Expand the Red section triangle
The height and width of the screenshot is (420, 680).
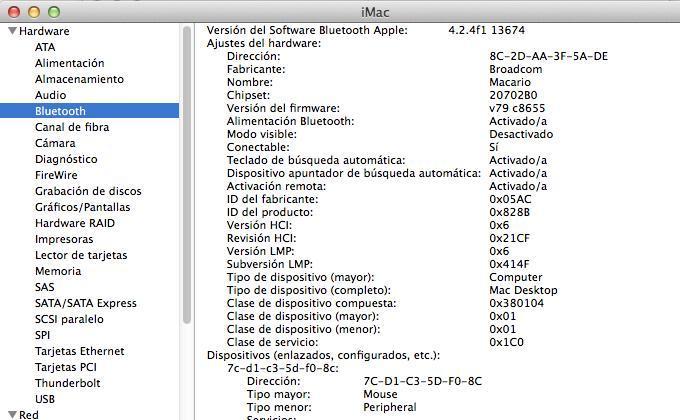[x=10, y=415]
